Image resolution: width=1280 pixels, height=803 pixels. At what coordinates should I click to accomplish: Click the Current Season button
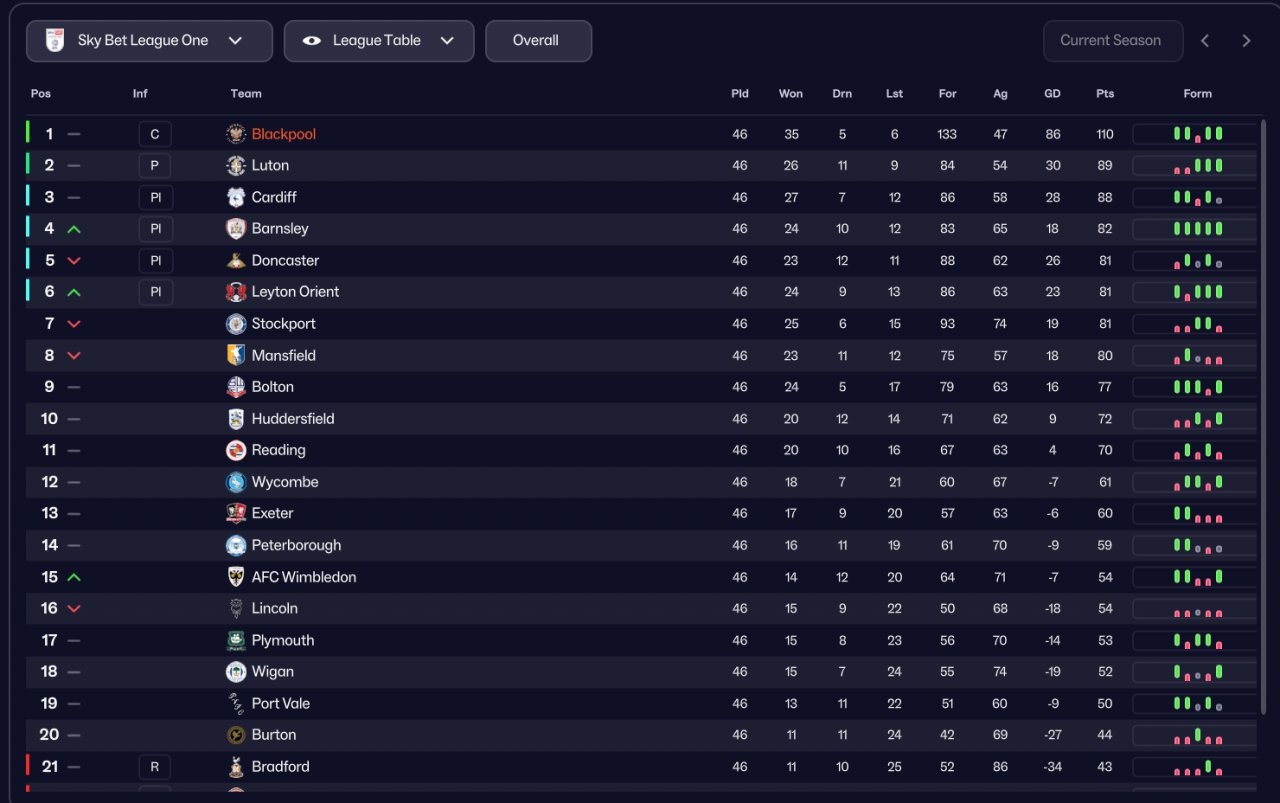click(1112, 41)
